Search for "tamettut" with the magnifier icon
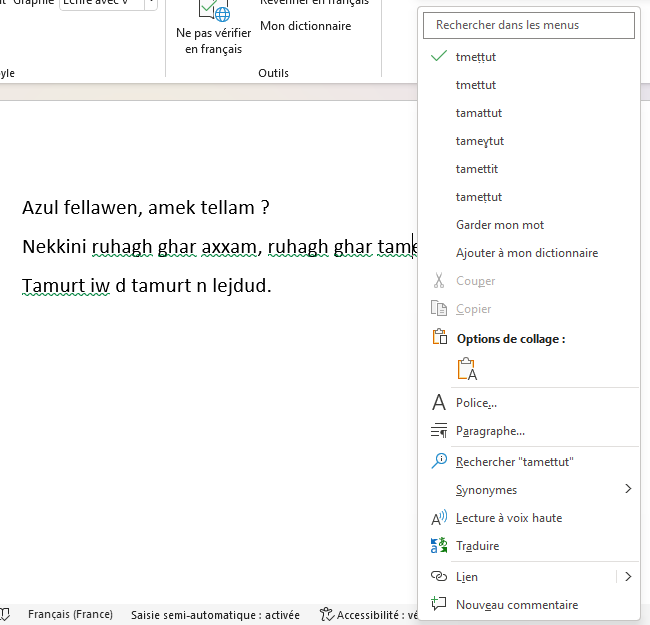This screenshot has width=650, height=625. tap(439, 460)
